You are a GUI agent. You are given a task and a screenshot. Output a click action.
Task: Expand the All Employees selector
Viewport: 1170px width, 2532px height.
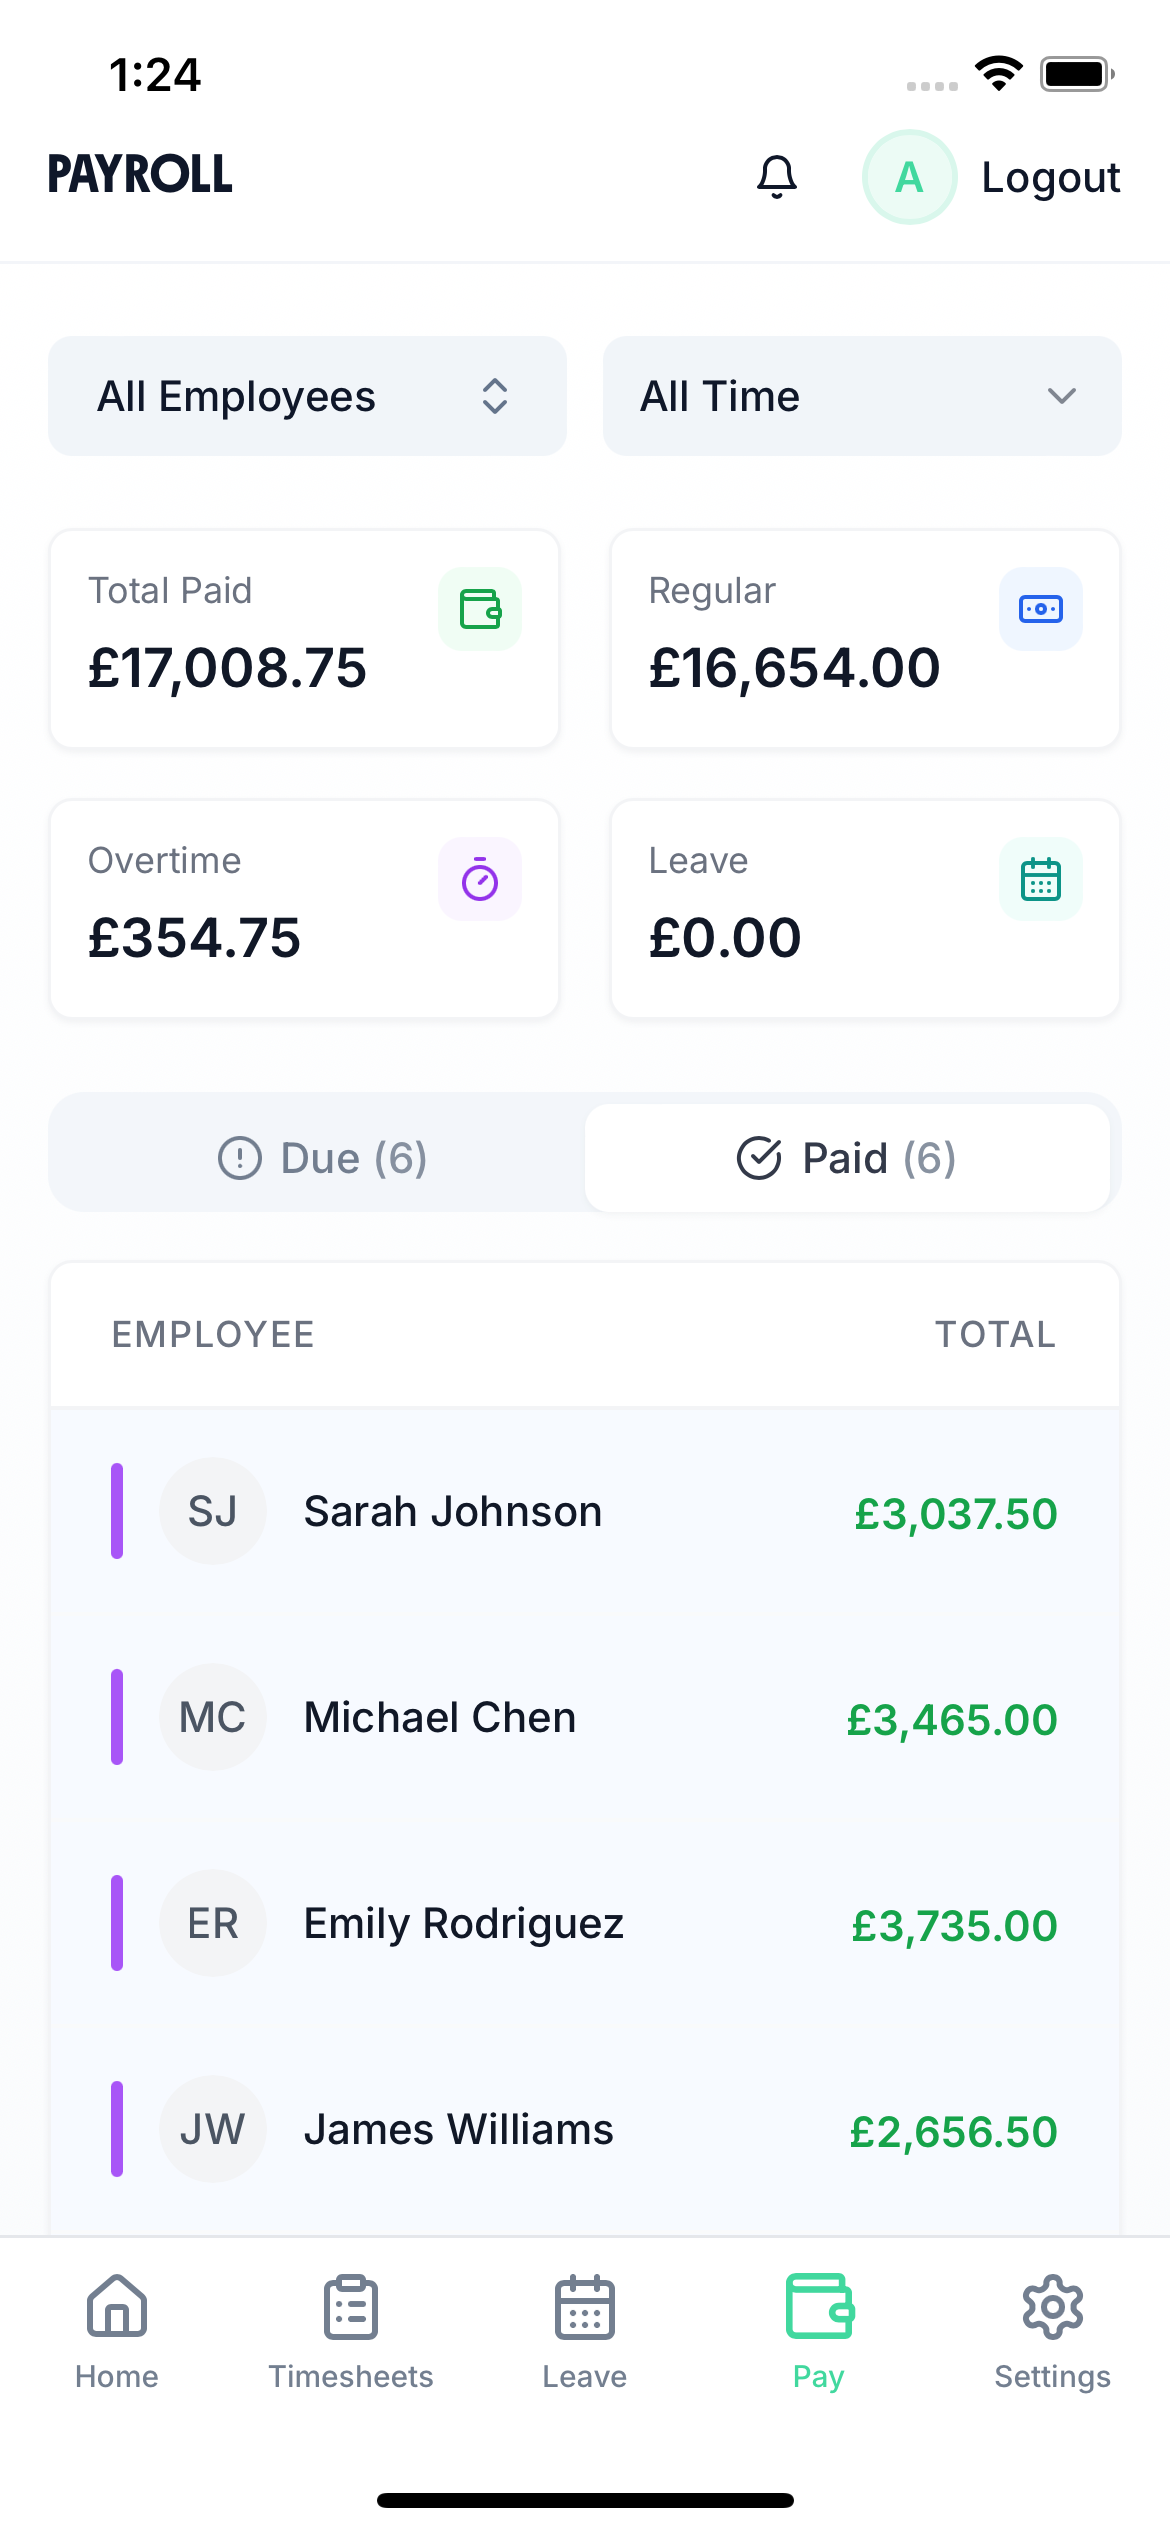pos(307,396)
